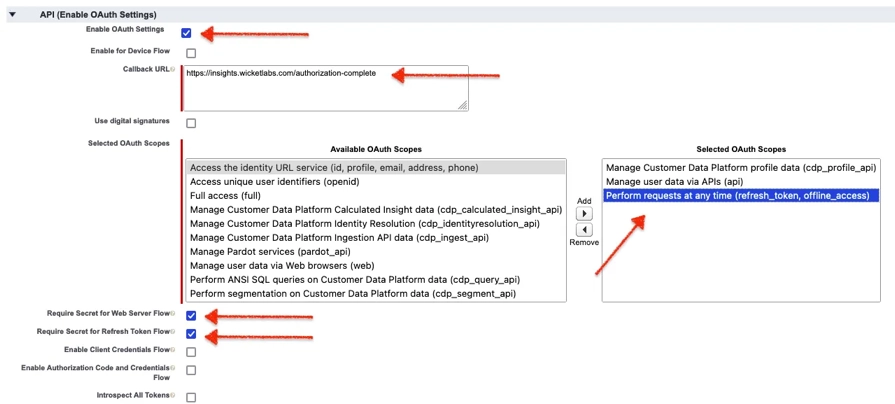Select Access the identity URL service scope
This screenshot has width=895, height=404.
click(x=333, y=168)
